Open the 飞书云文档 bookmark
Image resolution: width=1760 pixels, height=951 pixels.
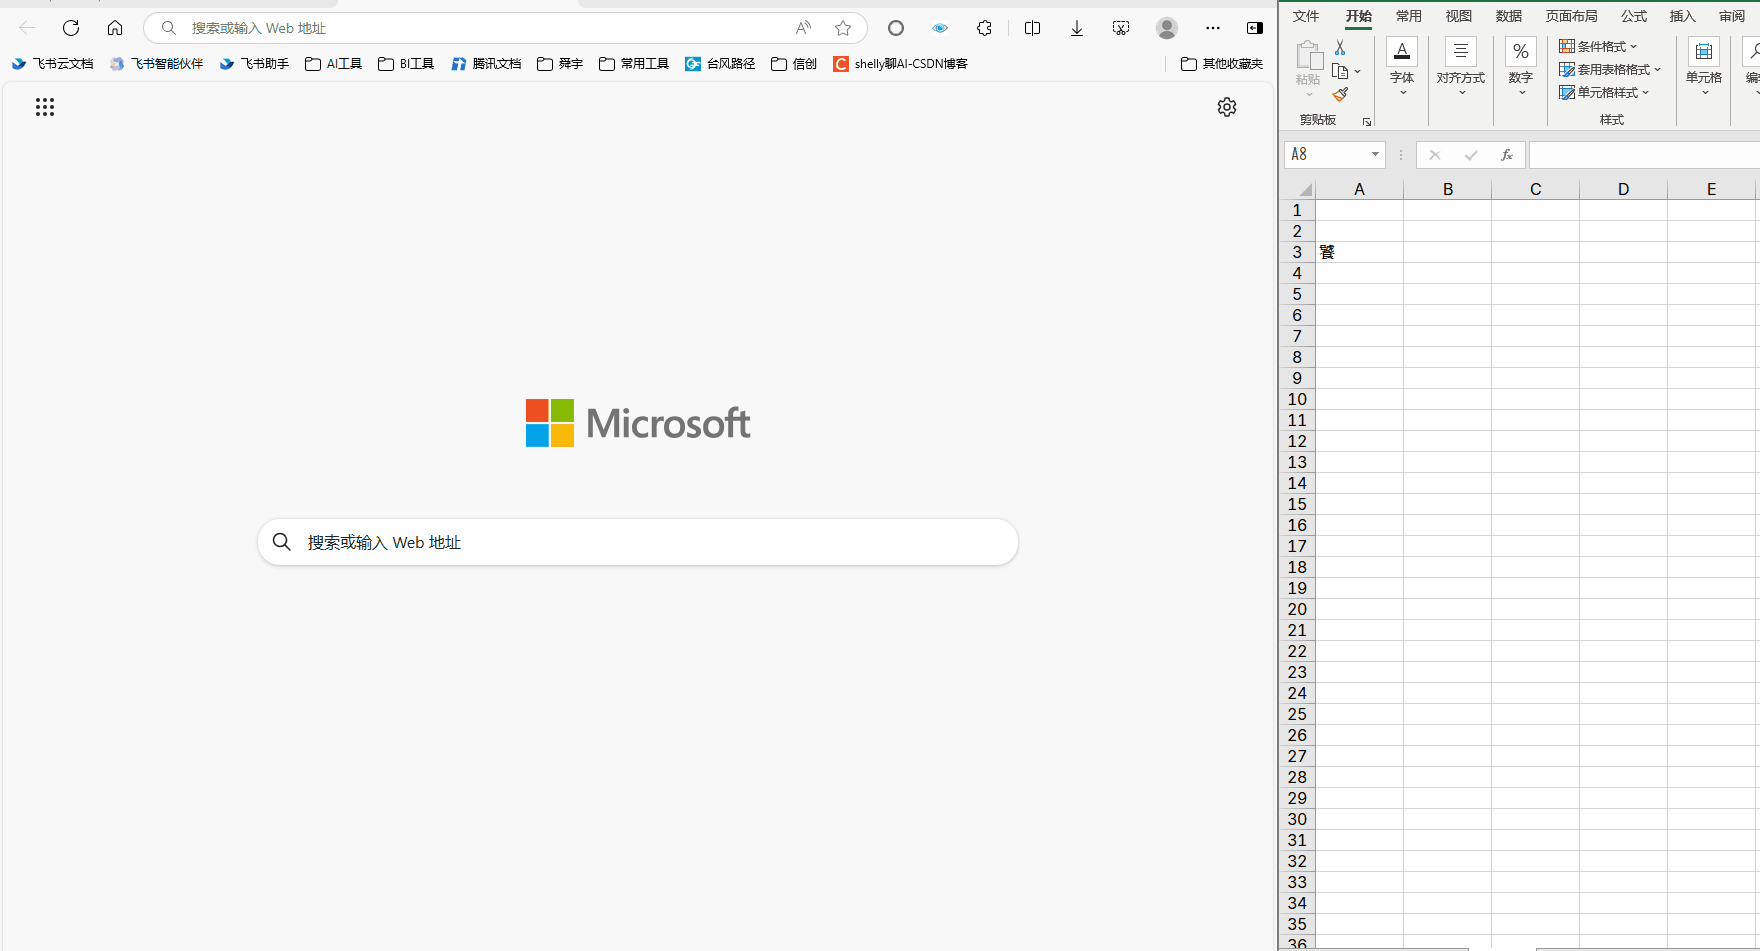52,63
